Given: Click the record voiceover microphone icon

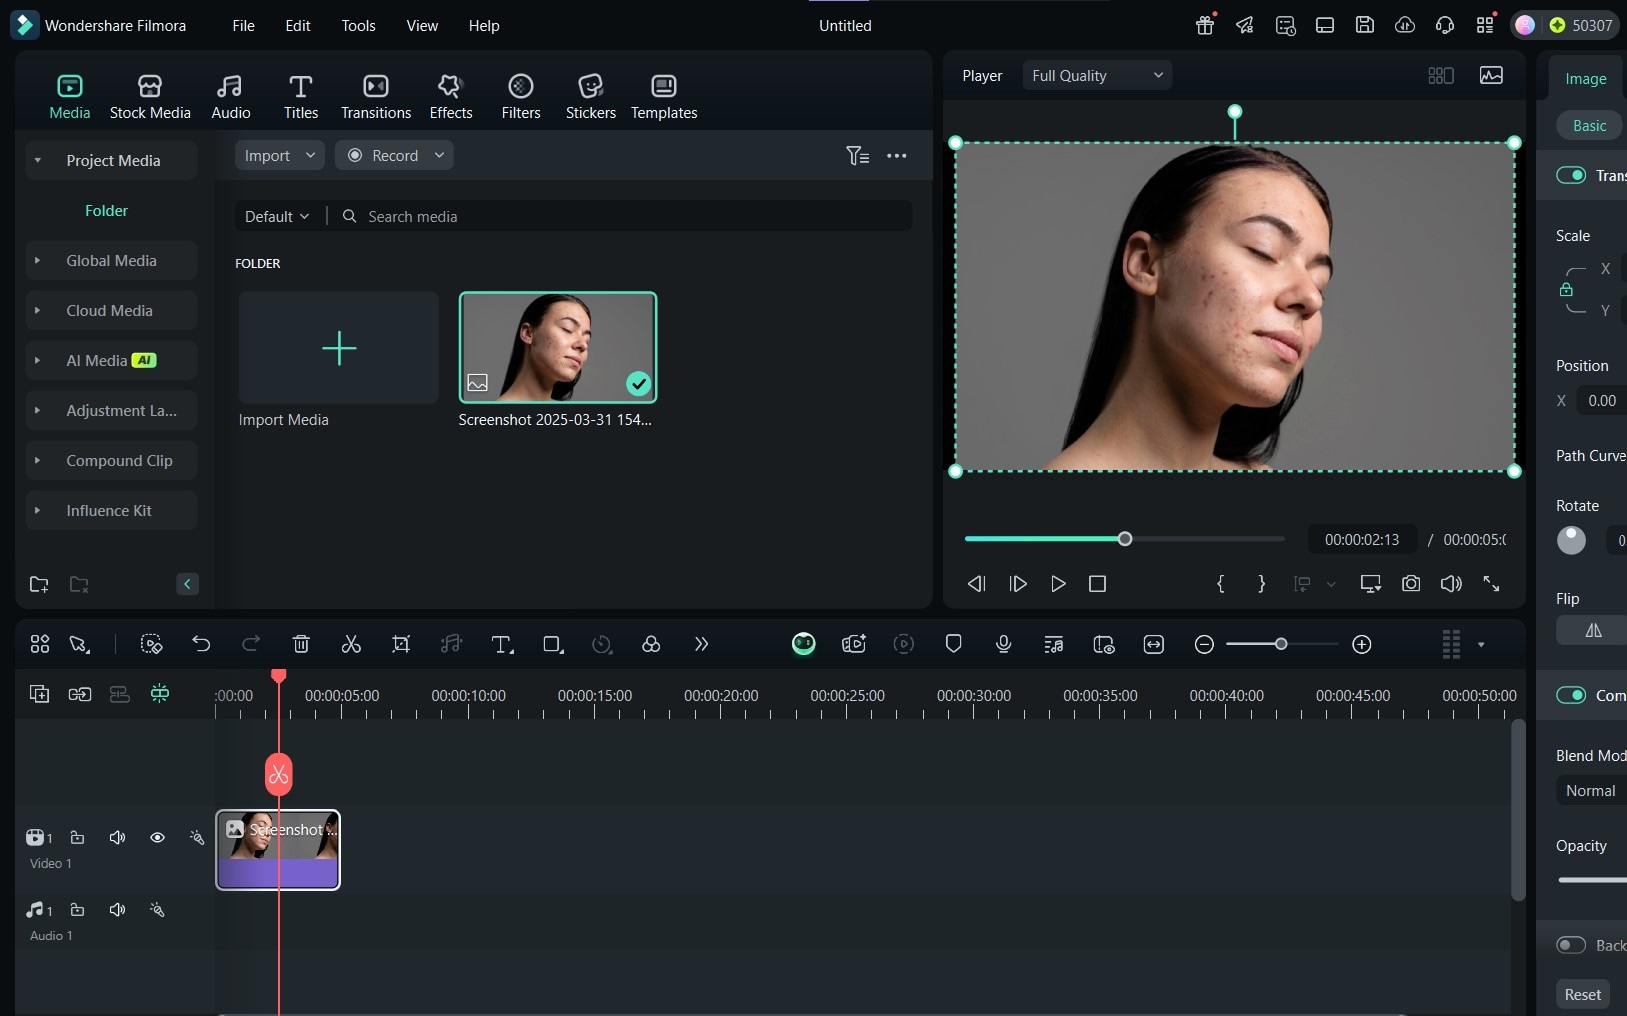Looking at the screenshot, I should (x=1004, y=645).
